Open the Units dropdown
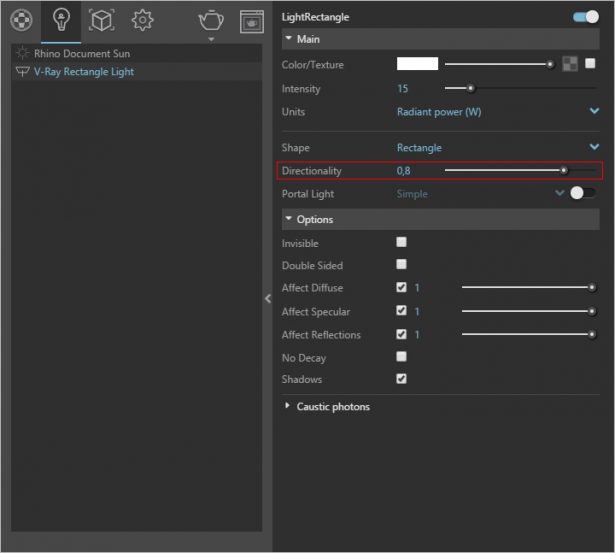 [498, 112]
